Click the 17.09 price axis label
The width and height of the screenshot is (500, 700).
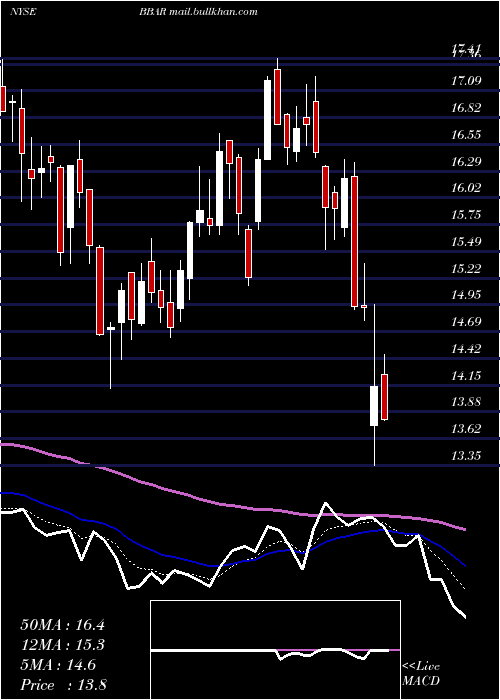466,81
